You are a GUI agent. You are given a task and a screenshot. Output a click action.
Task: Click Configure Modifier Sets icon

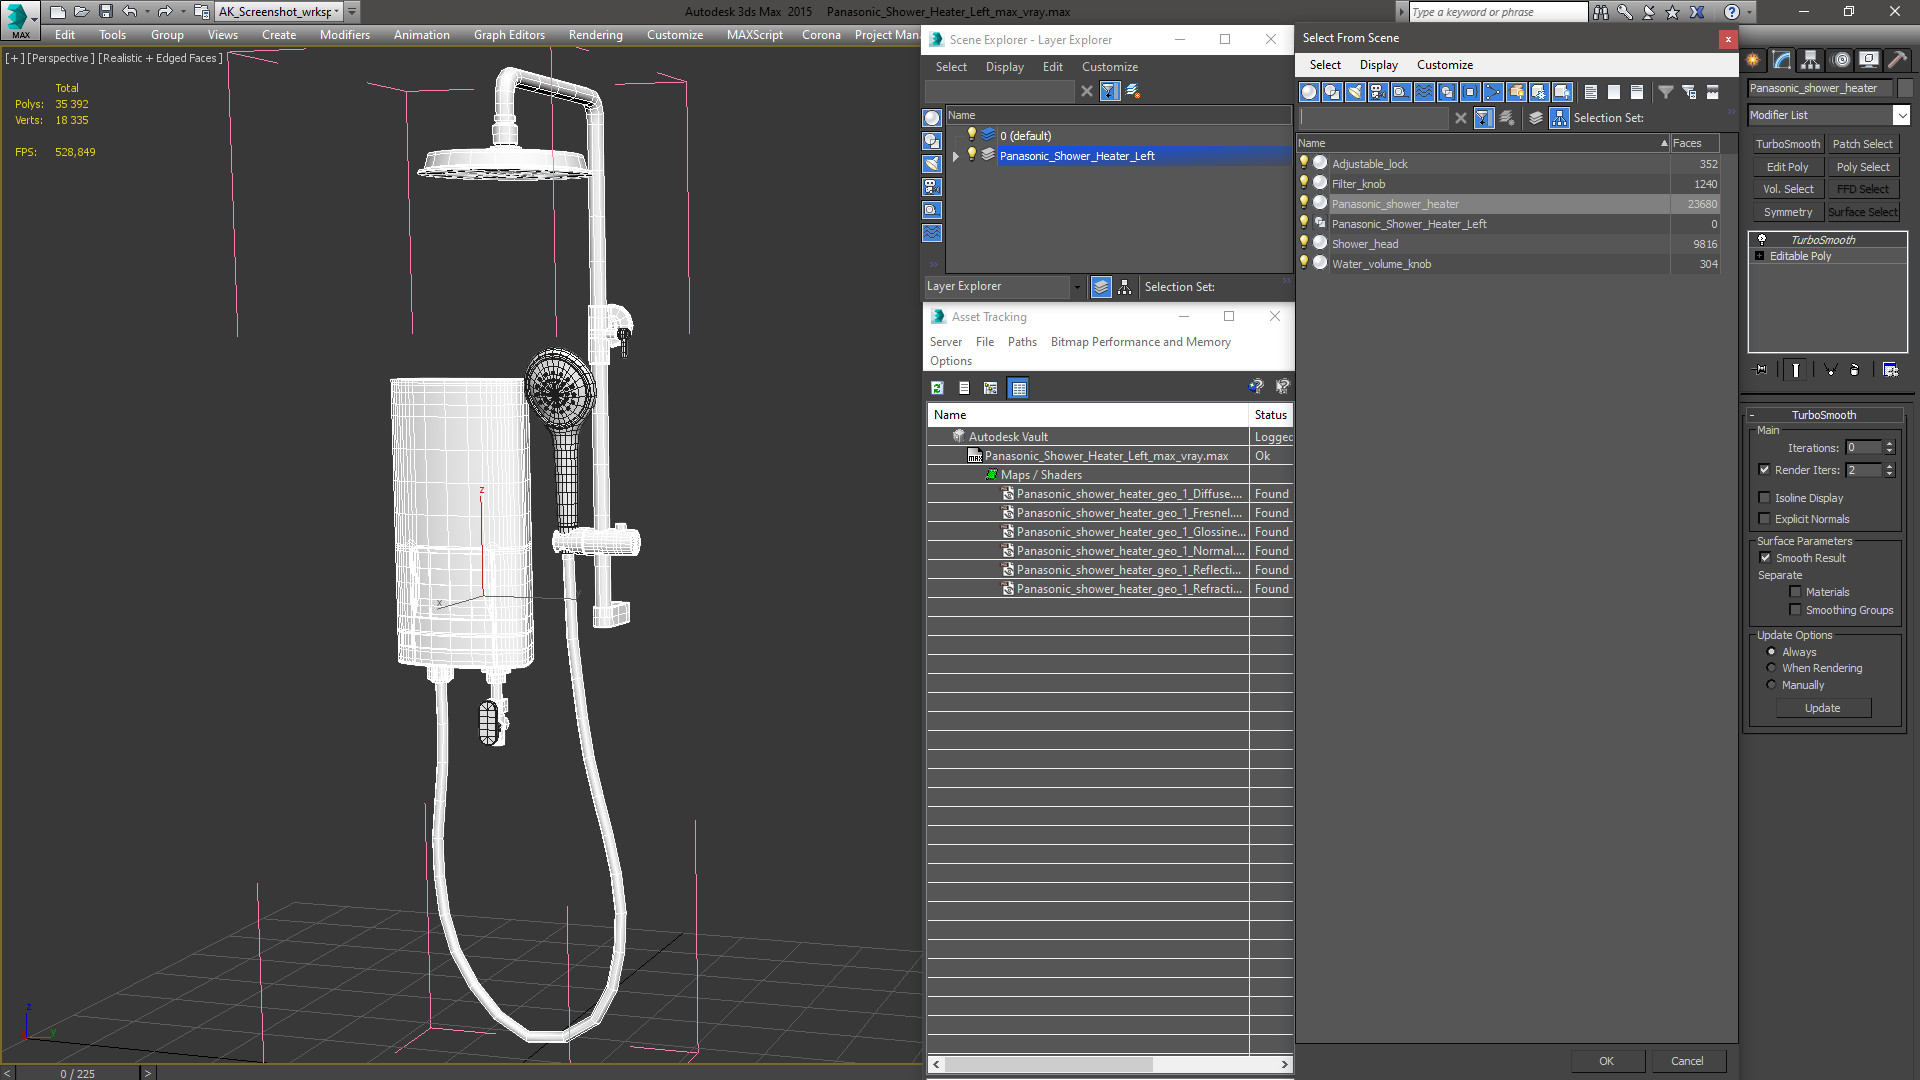(x=1890, y=370)
